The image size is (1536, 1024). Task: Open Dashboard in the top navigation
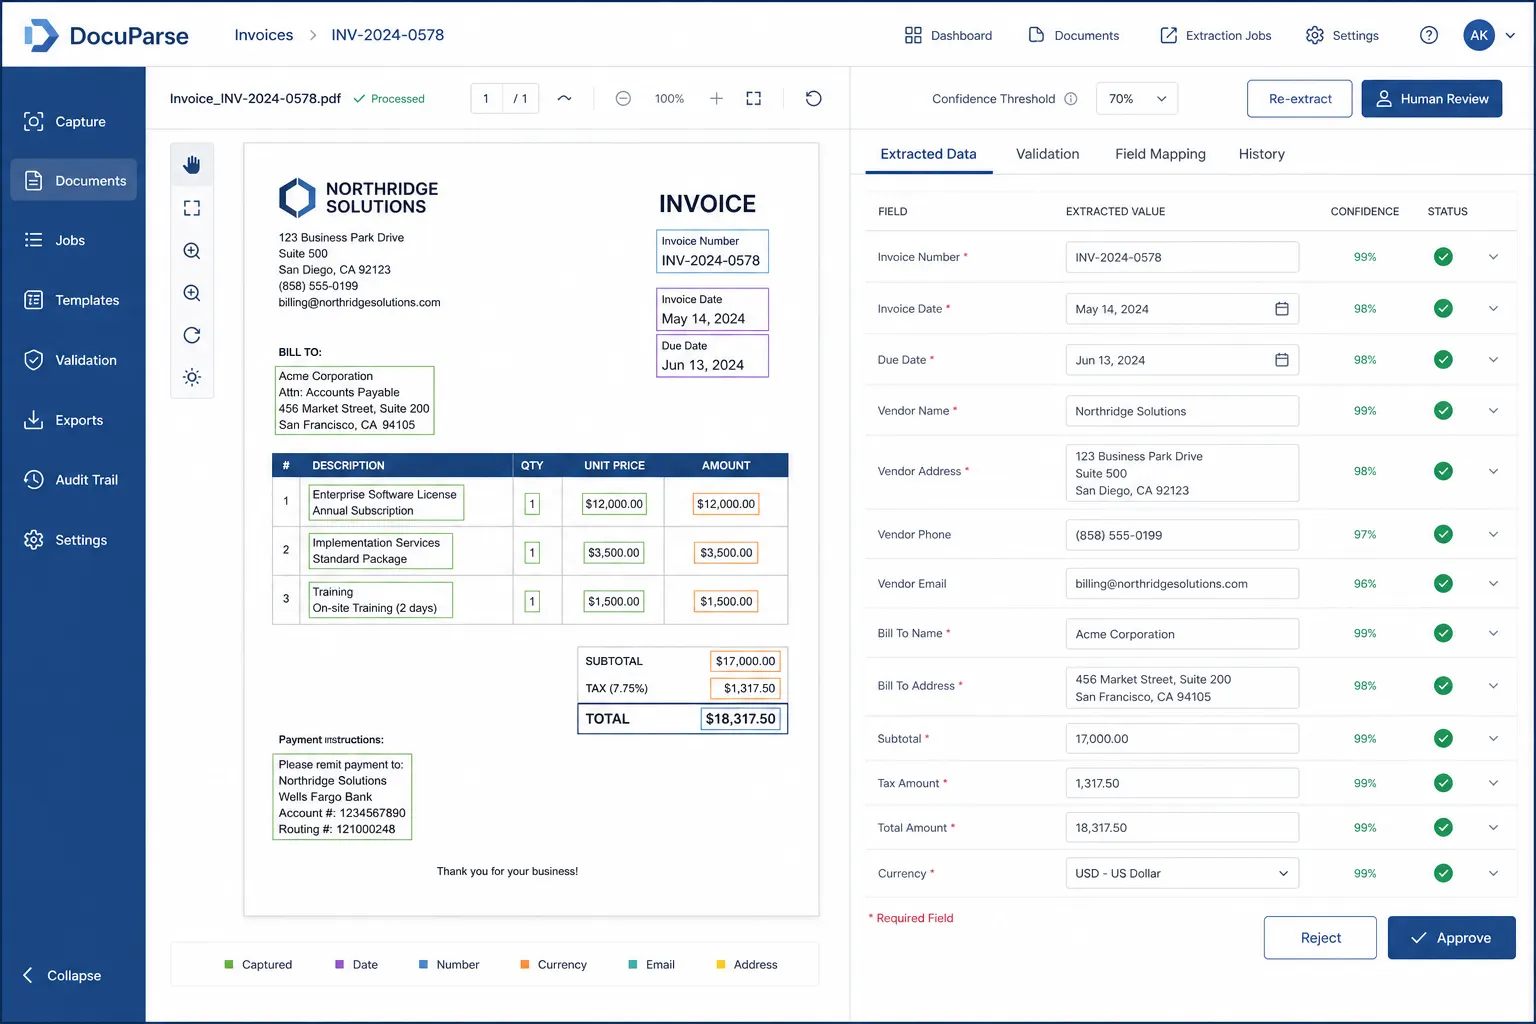948,35
